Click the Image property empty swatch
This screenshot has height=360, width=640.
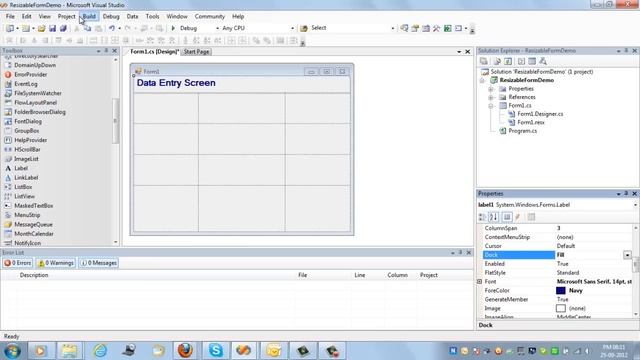point(561,309)
